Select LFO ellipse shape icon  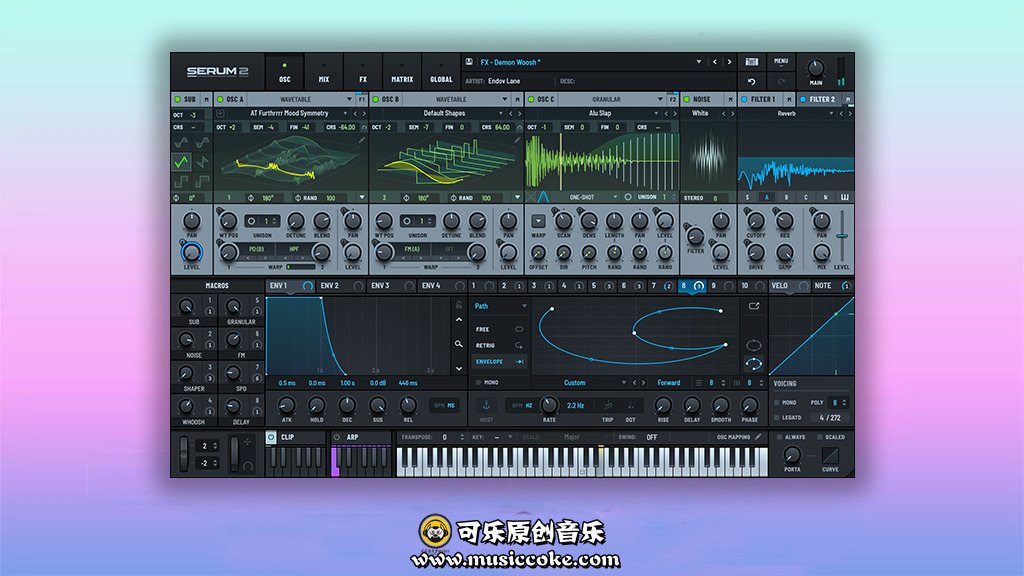(754, 345)
